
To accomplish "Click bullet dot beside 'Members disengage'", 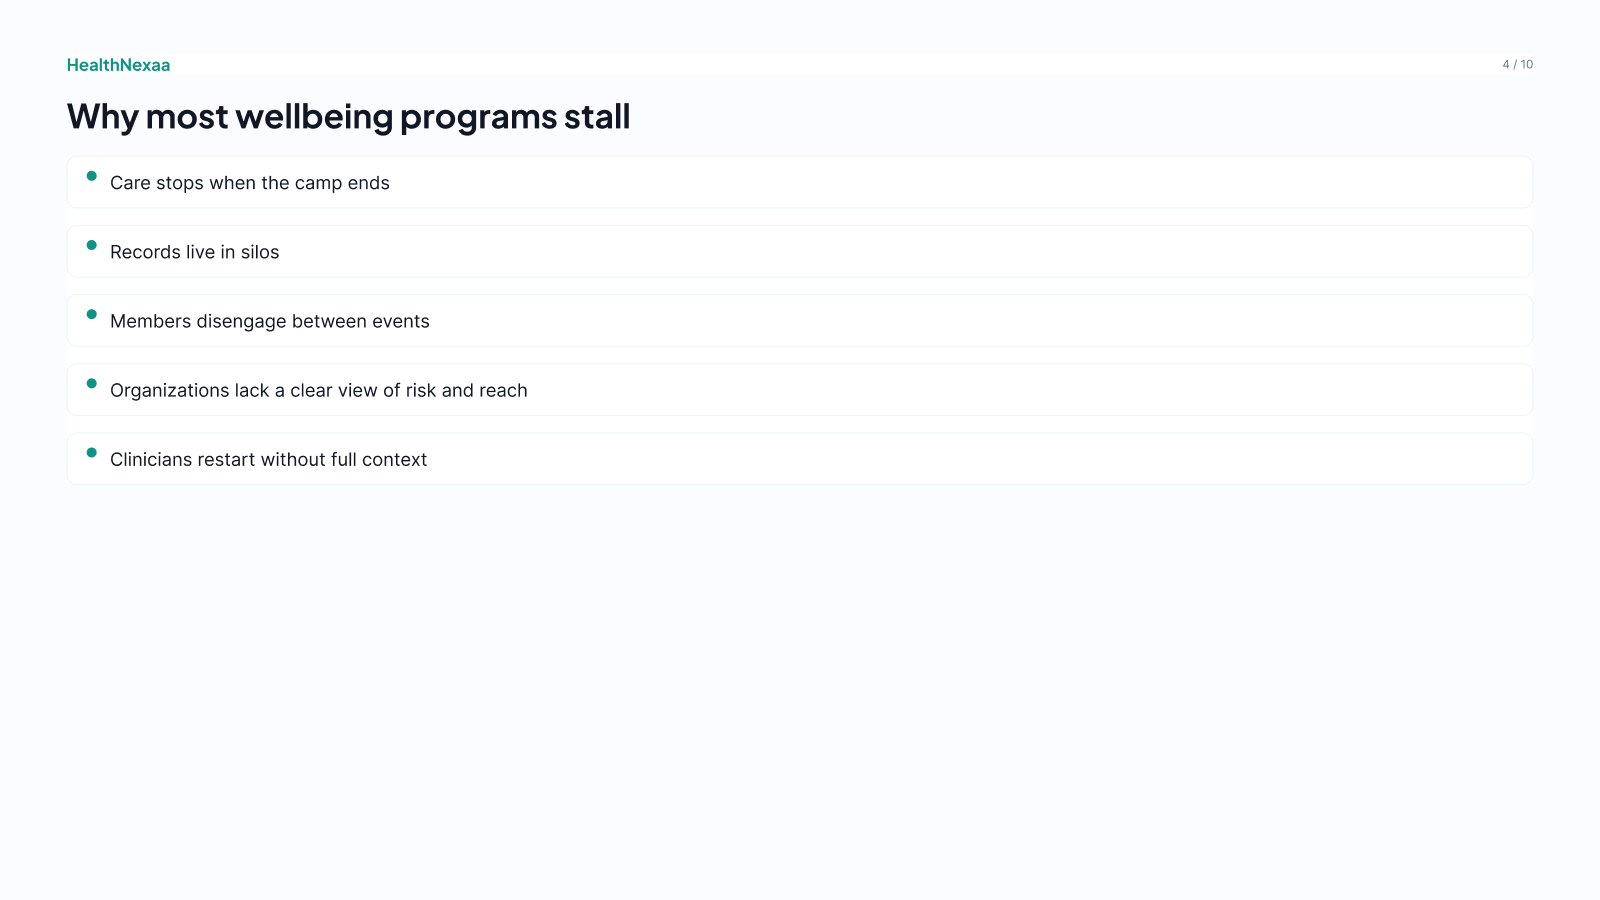I will click(92, 314).
